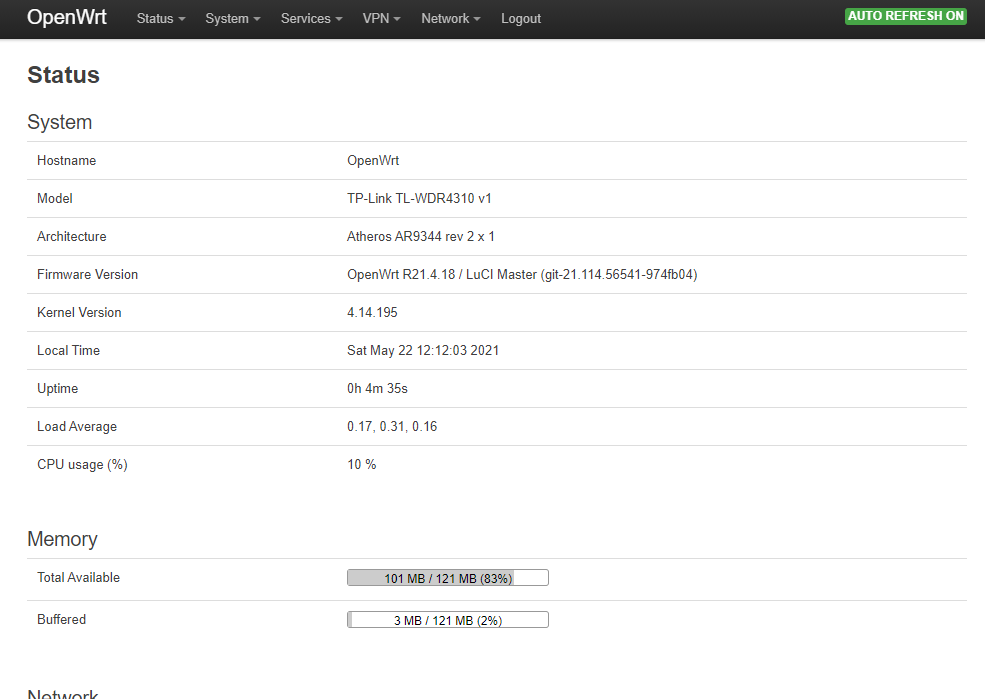Click the Status page heading
The image size is (985, 699).
(63, 75)
